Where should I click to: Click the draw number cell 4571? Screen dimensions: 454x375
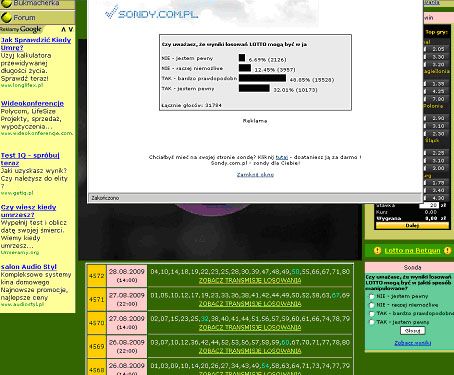[x=97, y=299]
